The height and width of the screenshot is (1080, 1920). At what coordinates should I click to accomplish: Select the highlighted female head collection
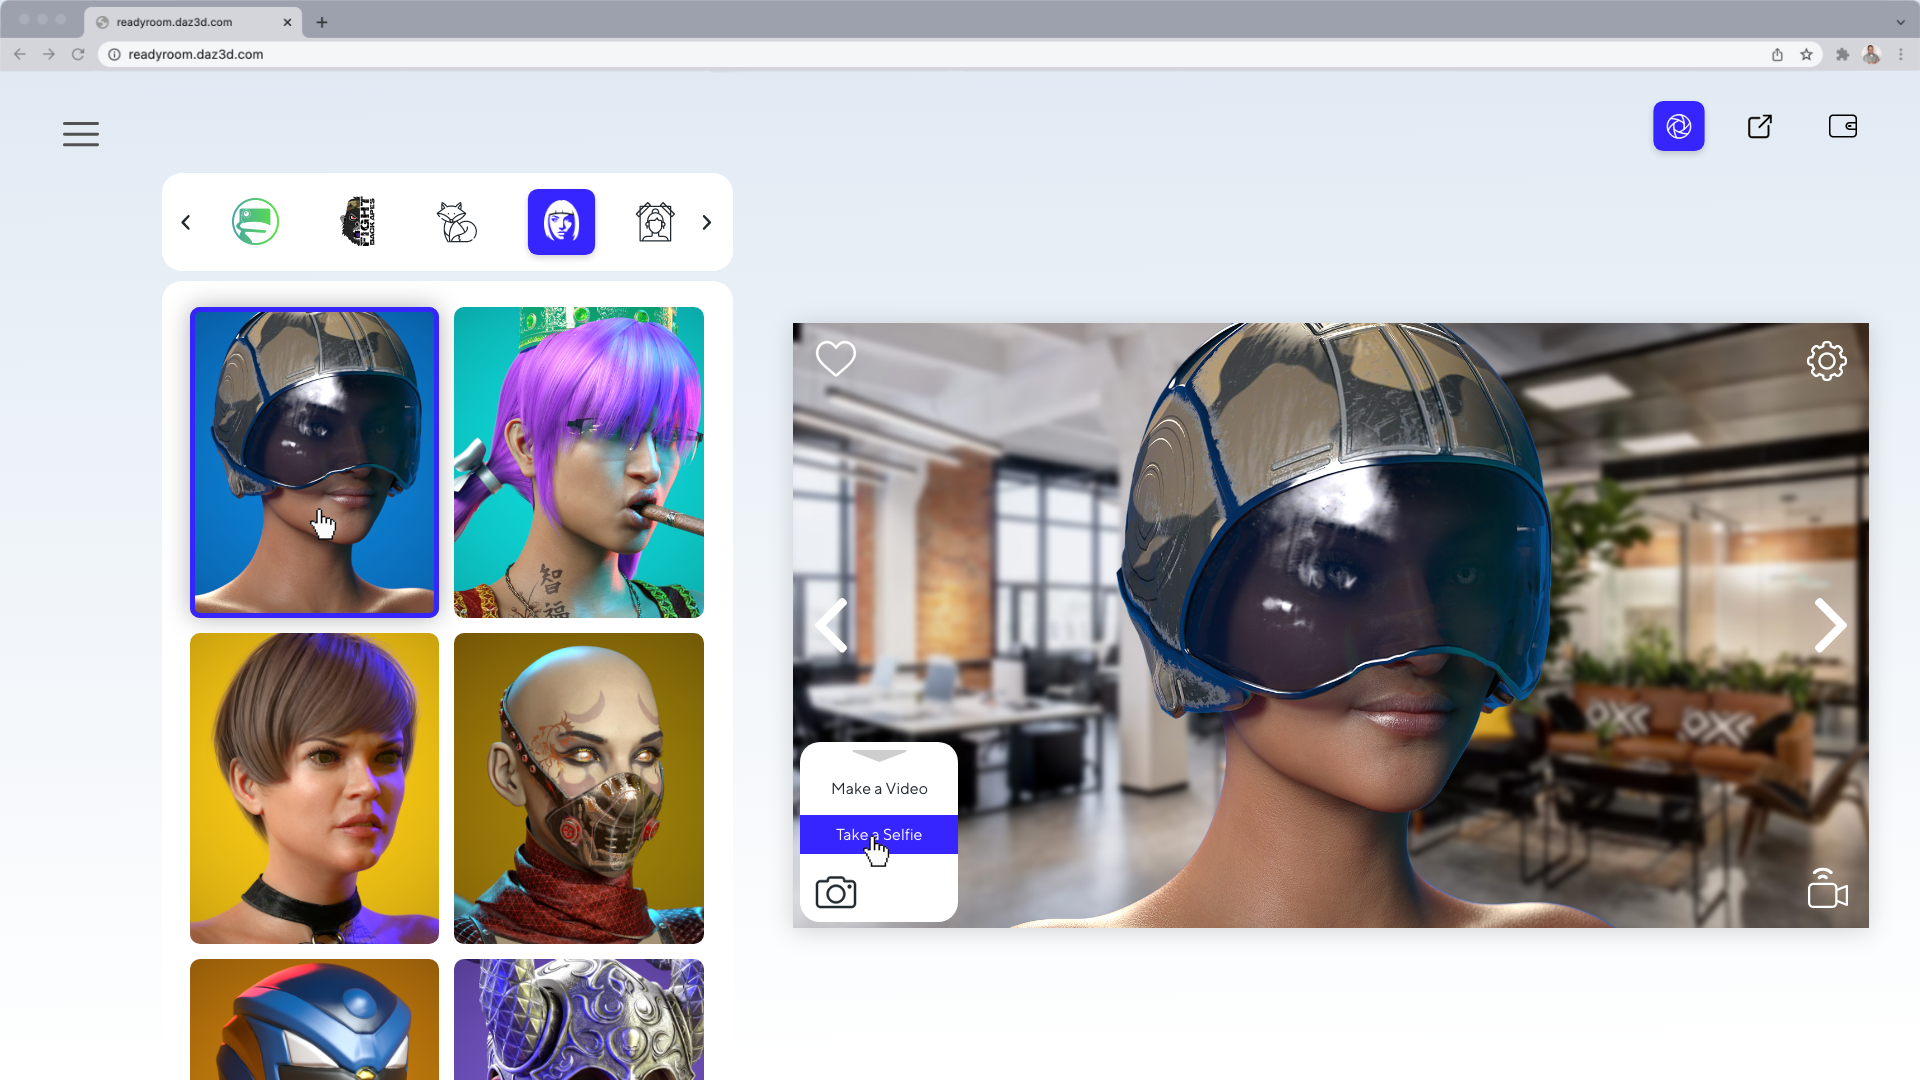(x=561, y=222)
